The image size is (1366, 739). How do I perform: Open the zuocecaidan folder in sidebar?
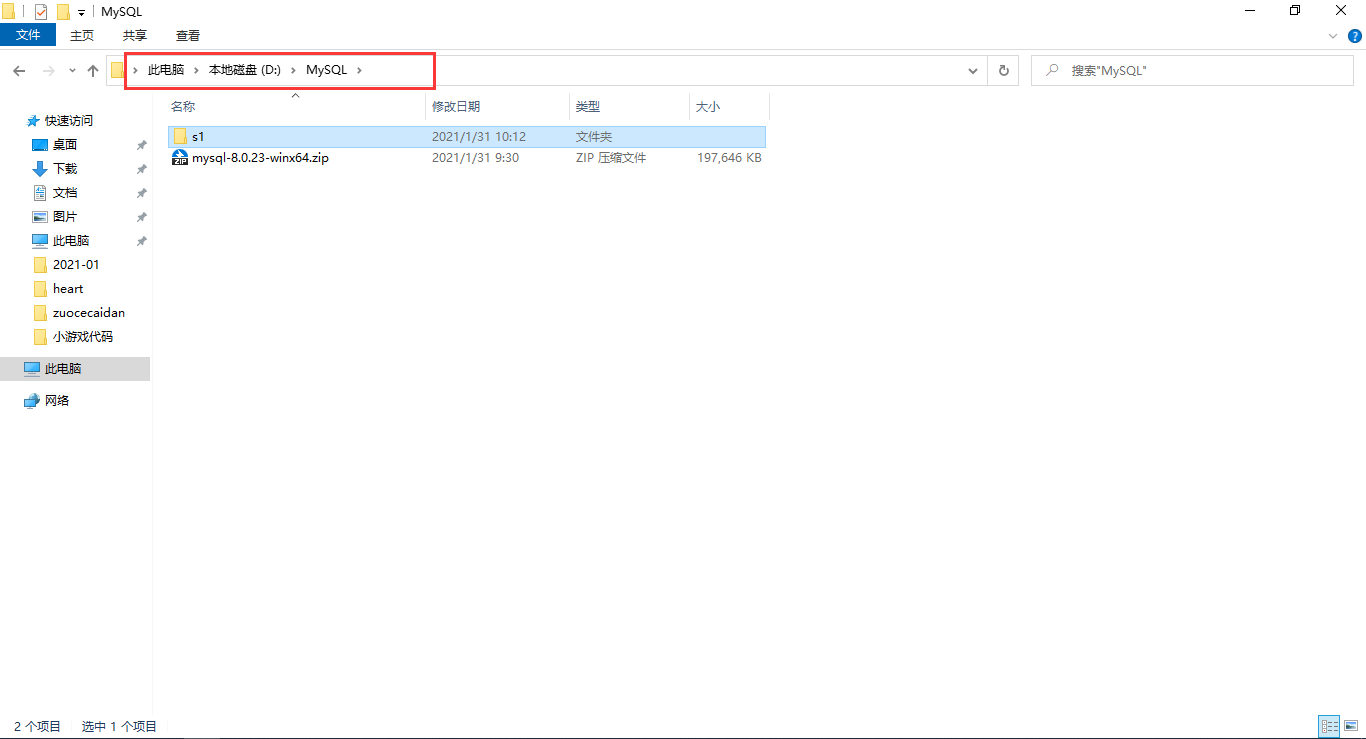point(89,312)
